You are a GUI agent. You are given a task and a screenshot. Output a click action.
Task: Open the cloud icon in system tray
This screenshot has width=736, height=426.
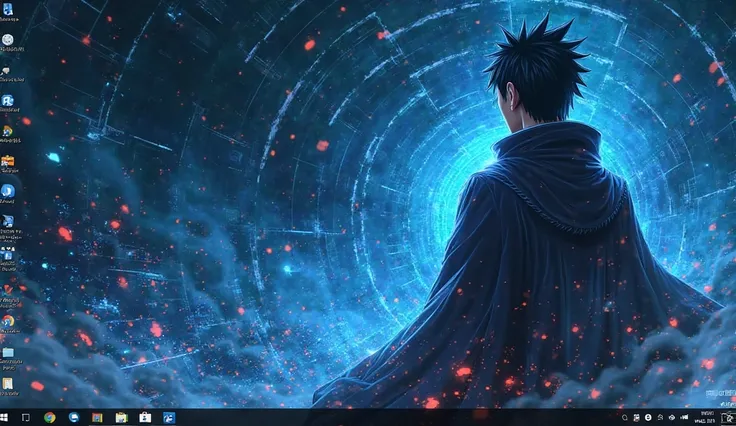coord(672,417)
